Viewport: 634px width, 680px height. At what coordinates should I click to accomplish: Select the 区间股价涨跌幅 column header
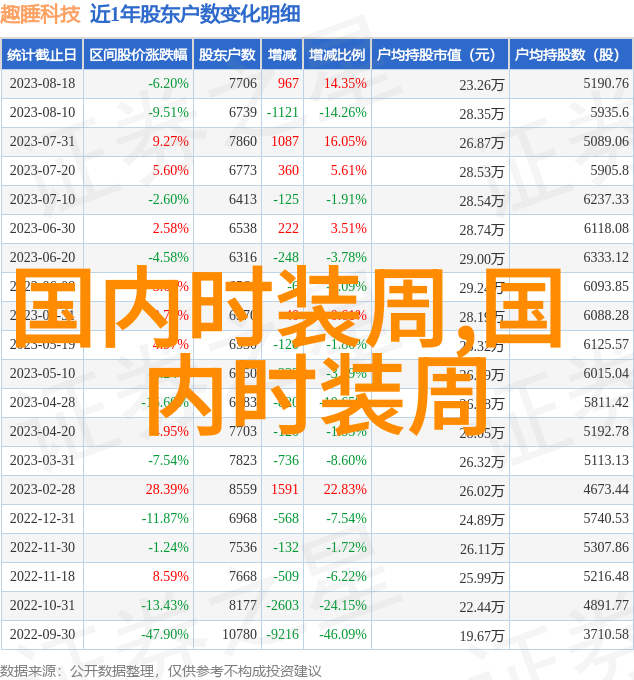pos(138,55)
